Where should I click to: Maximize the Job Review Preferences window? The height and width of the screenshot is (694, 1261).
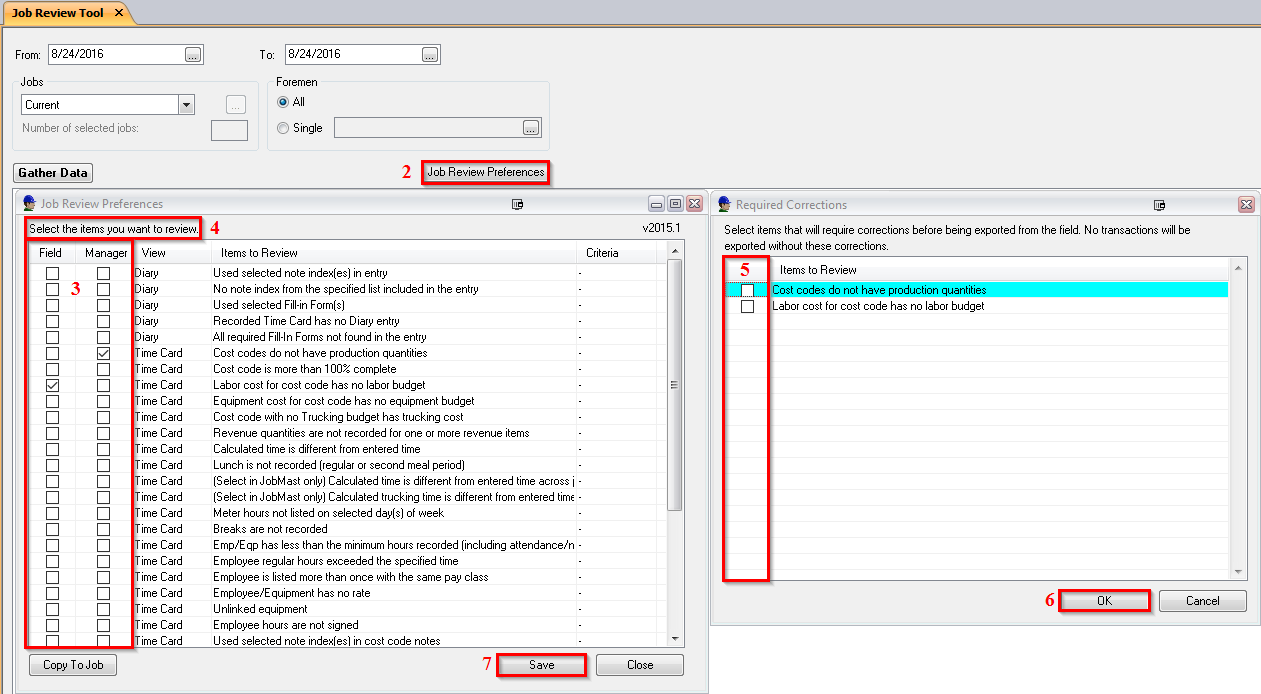click(x=675, y=204)
